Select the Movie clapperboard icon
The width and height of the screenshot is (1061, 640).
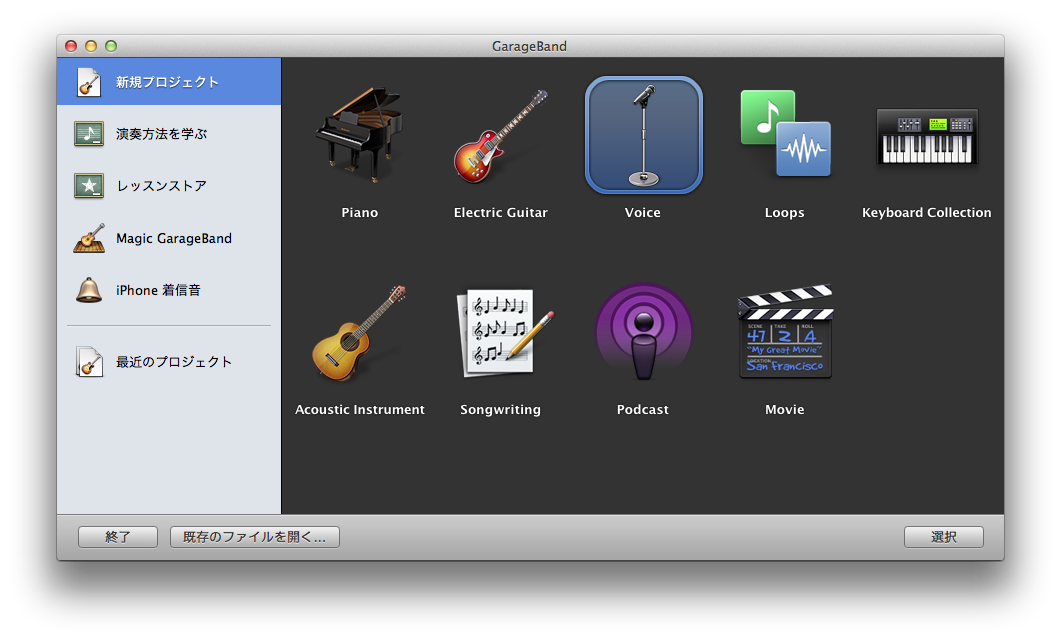[x=785, y=331]
